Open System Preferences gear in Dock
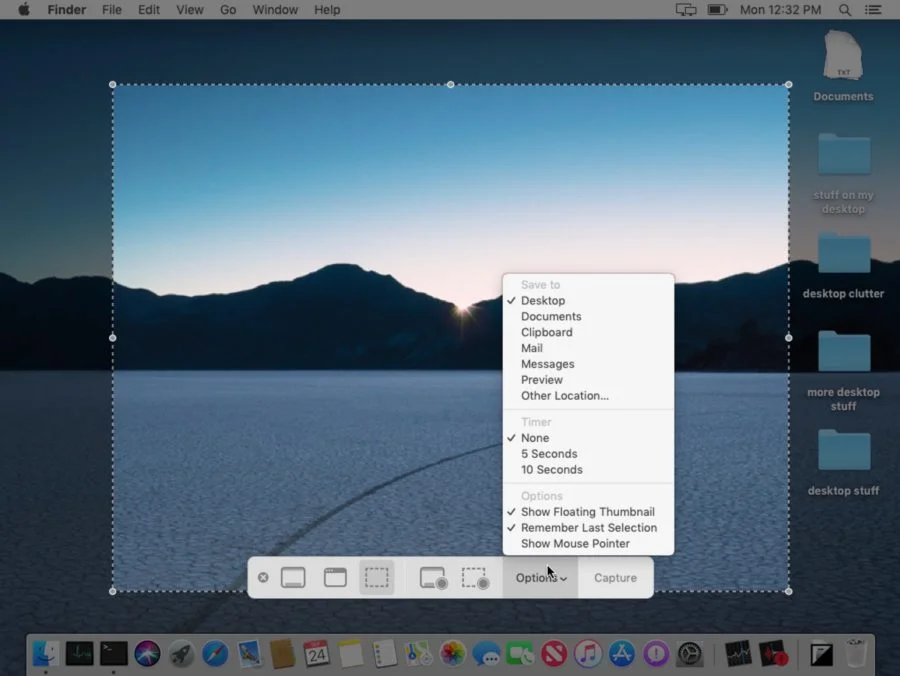900x676 pixels. pos(689,654)
